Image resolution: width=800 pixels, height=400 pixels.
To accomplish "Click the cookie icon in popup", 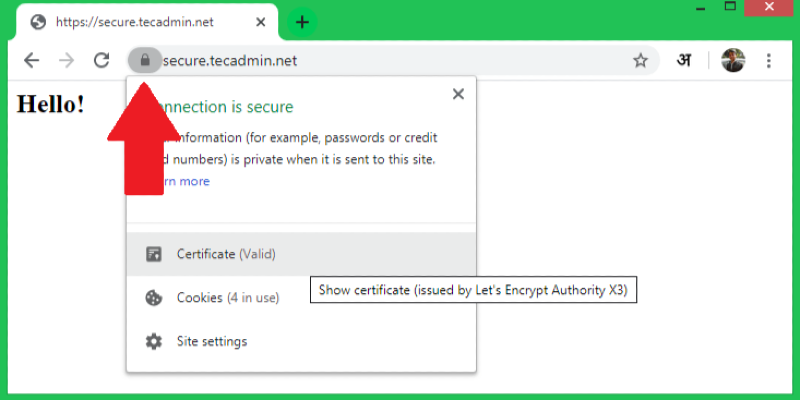I will coord(153,297).
